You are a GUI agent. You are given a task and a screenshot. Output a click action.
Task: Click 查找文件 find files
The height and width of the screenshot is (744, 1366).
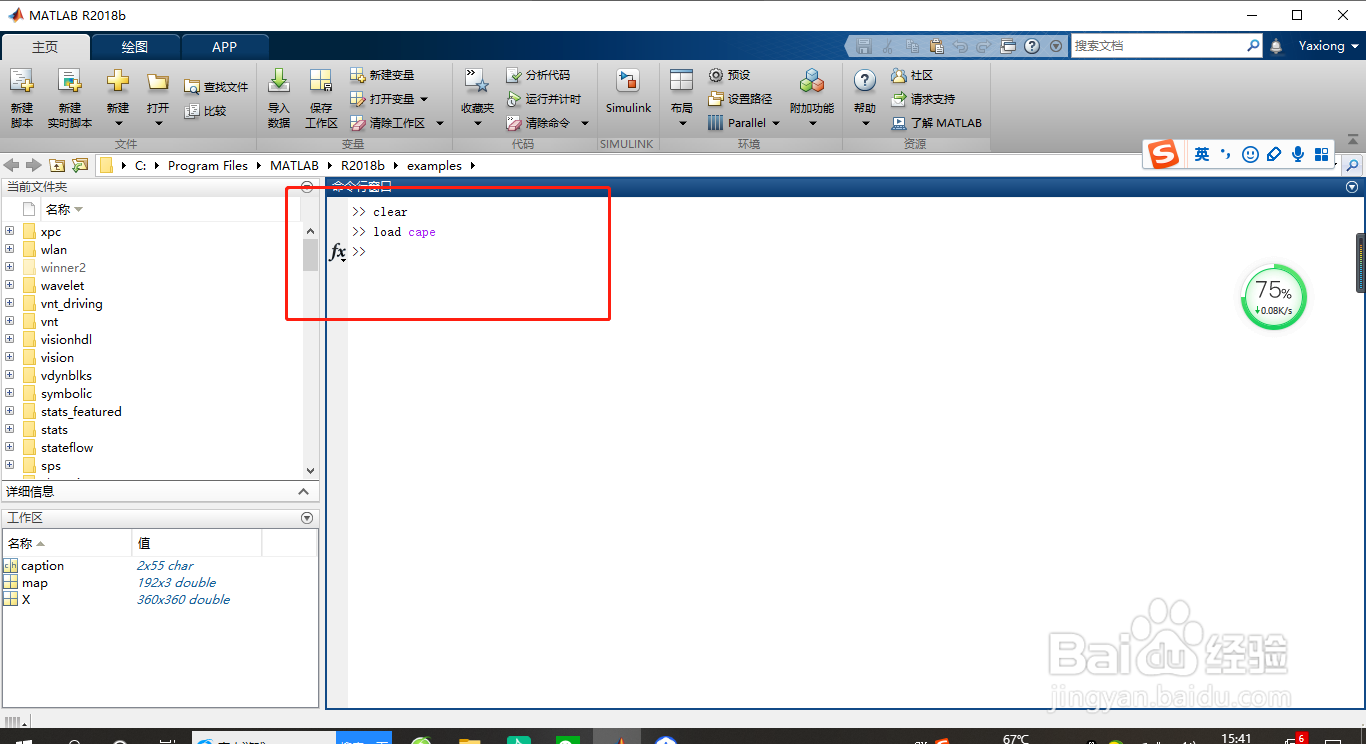click(x=216, y=87)
